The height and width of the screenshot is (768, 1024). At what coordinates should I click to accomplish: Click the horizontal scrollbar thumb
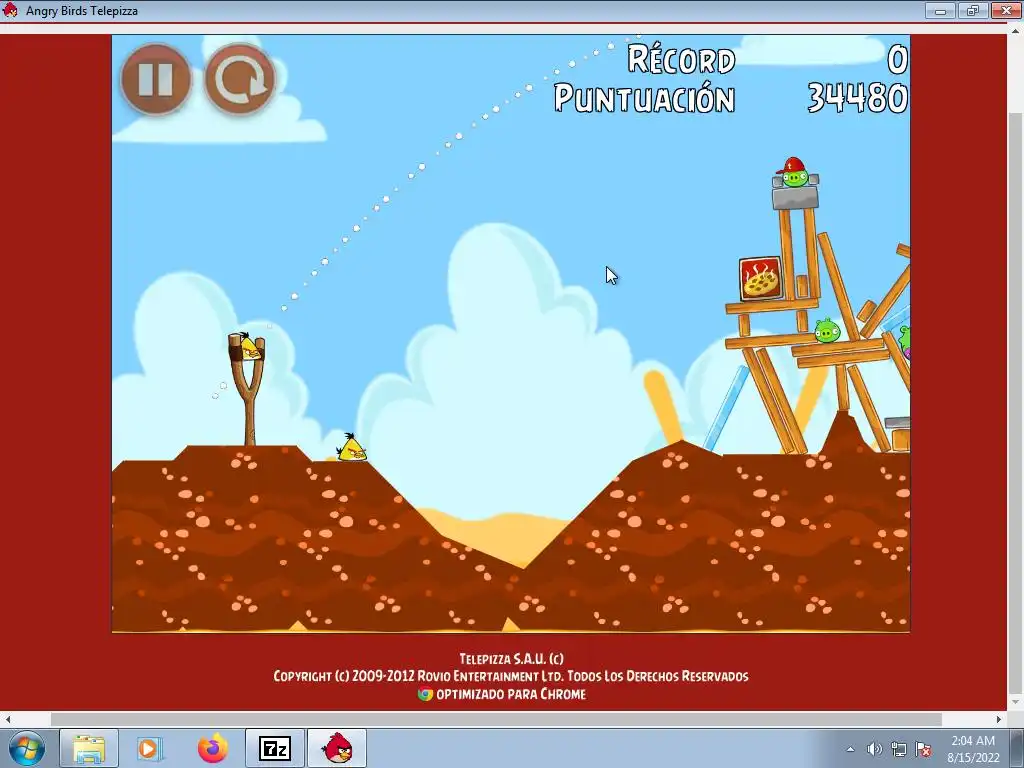[x=496, y=719]
